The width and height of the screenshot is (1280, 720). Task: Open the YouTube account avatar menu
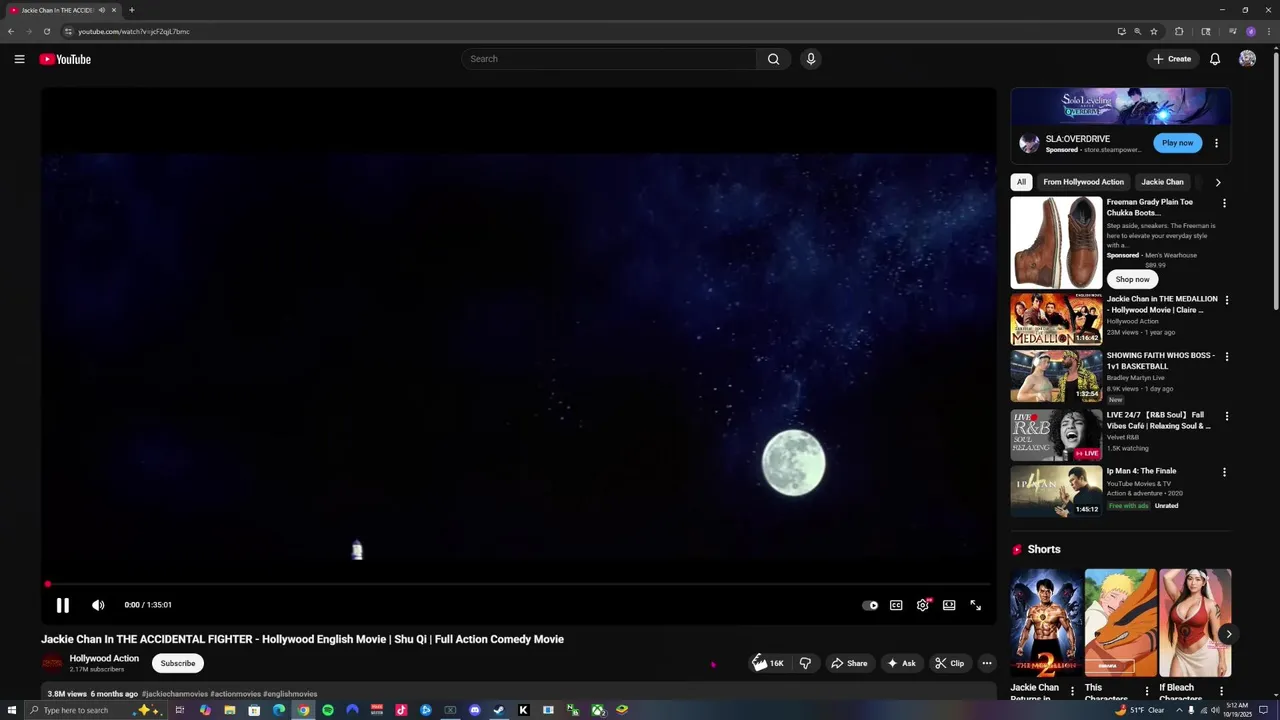(x=1247, y=59)
